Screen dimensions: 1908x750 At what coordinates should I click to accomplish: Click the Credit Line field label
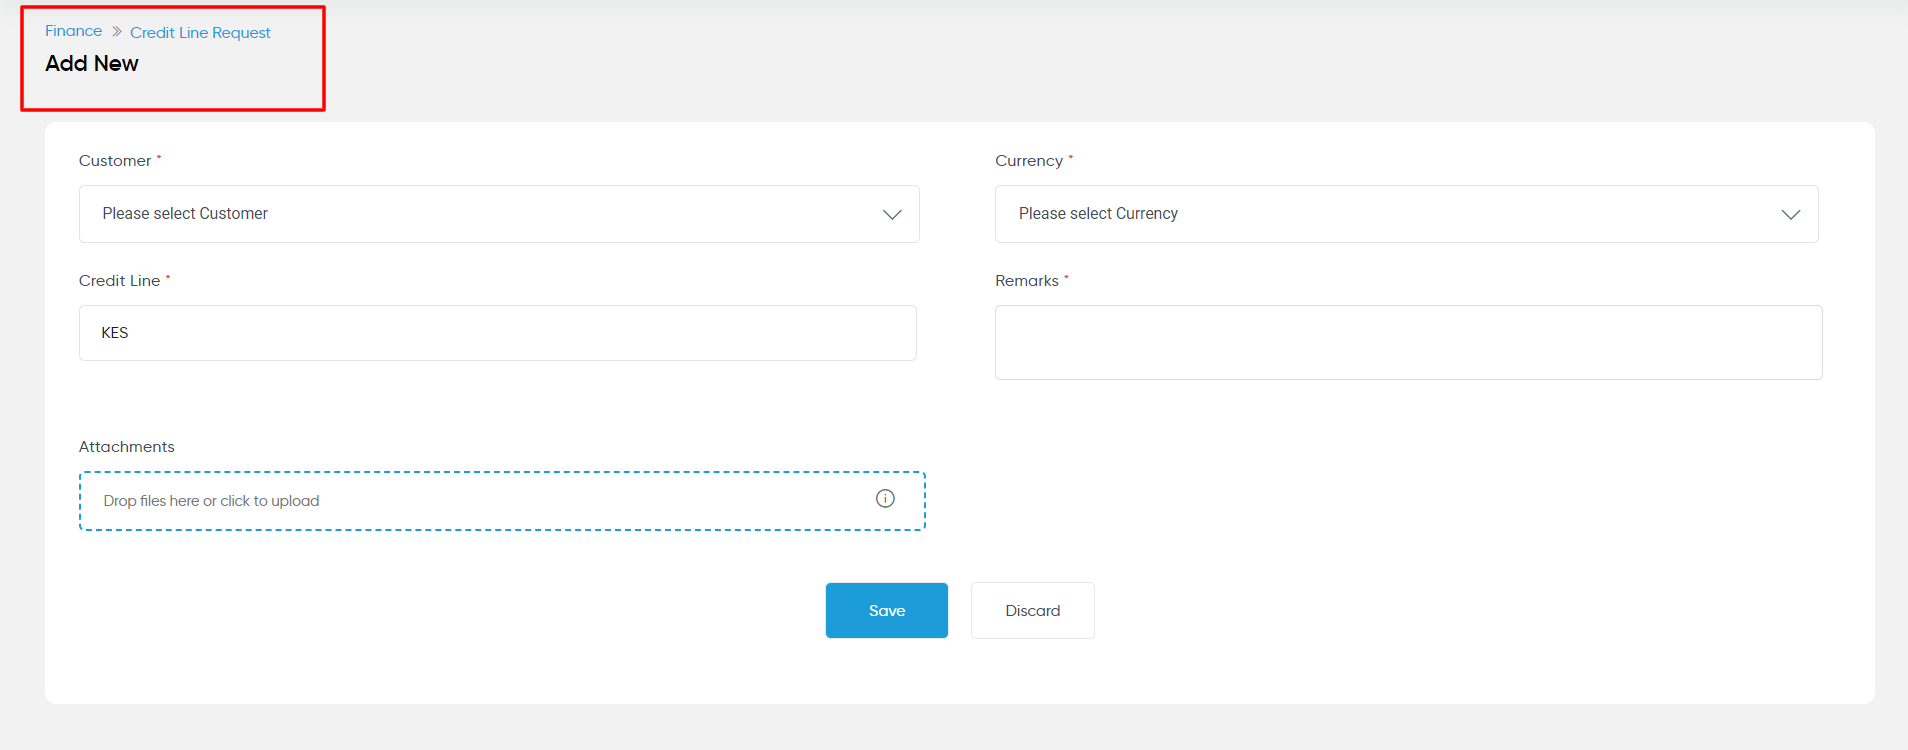[x=120, y=281]
